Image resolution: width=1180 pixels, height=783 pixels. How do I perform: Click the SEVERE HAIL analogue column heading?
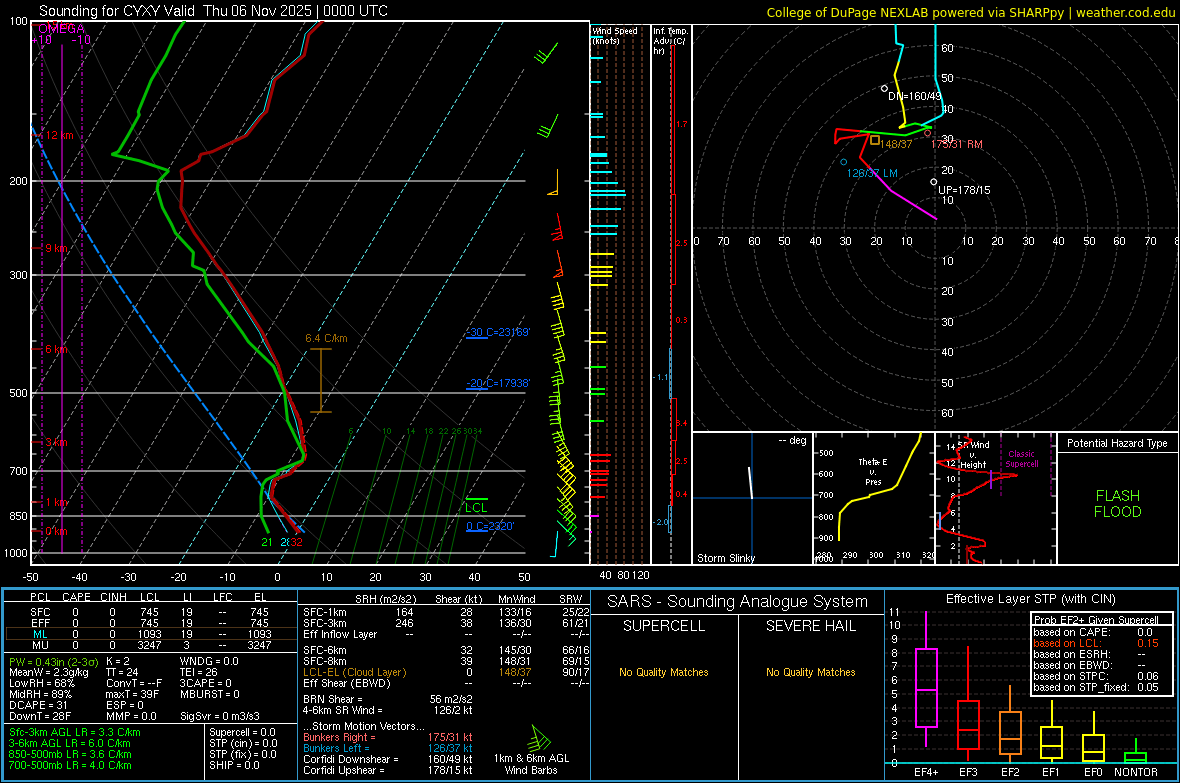(x=810, y=626)
